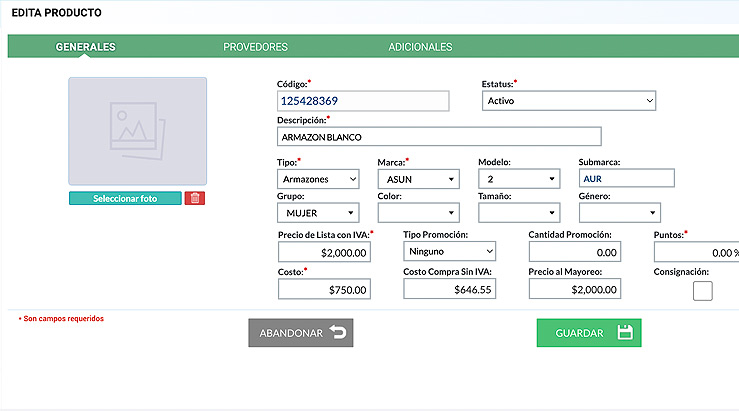Click the return arrow icon on Abandonar

(x=338, y=332)
